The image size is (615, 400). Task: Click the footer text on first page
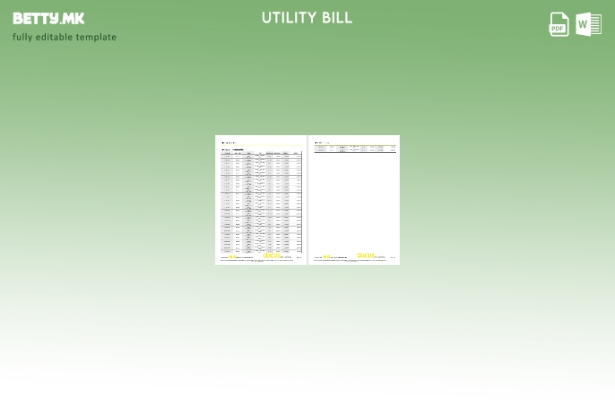[x=245, y=258]
